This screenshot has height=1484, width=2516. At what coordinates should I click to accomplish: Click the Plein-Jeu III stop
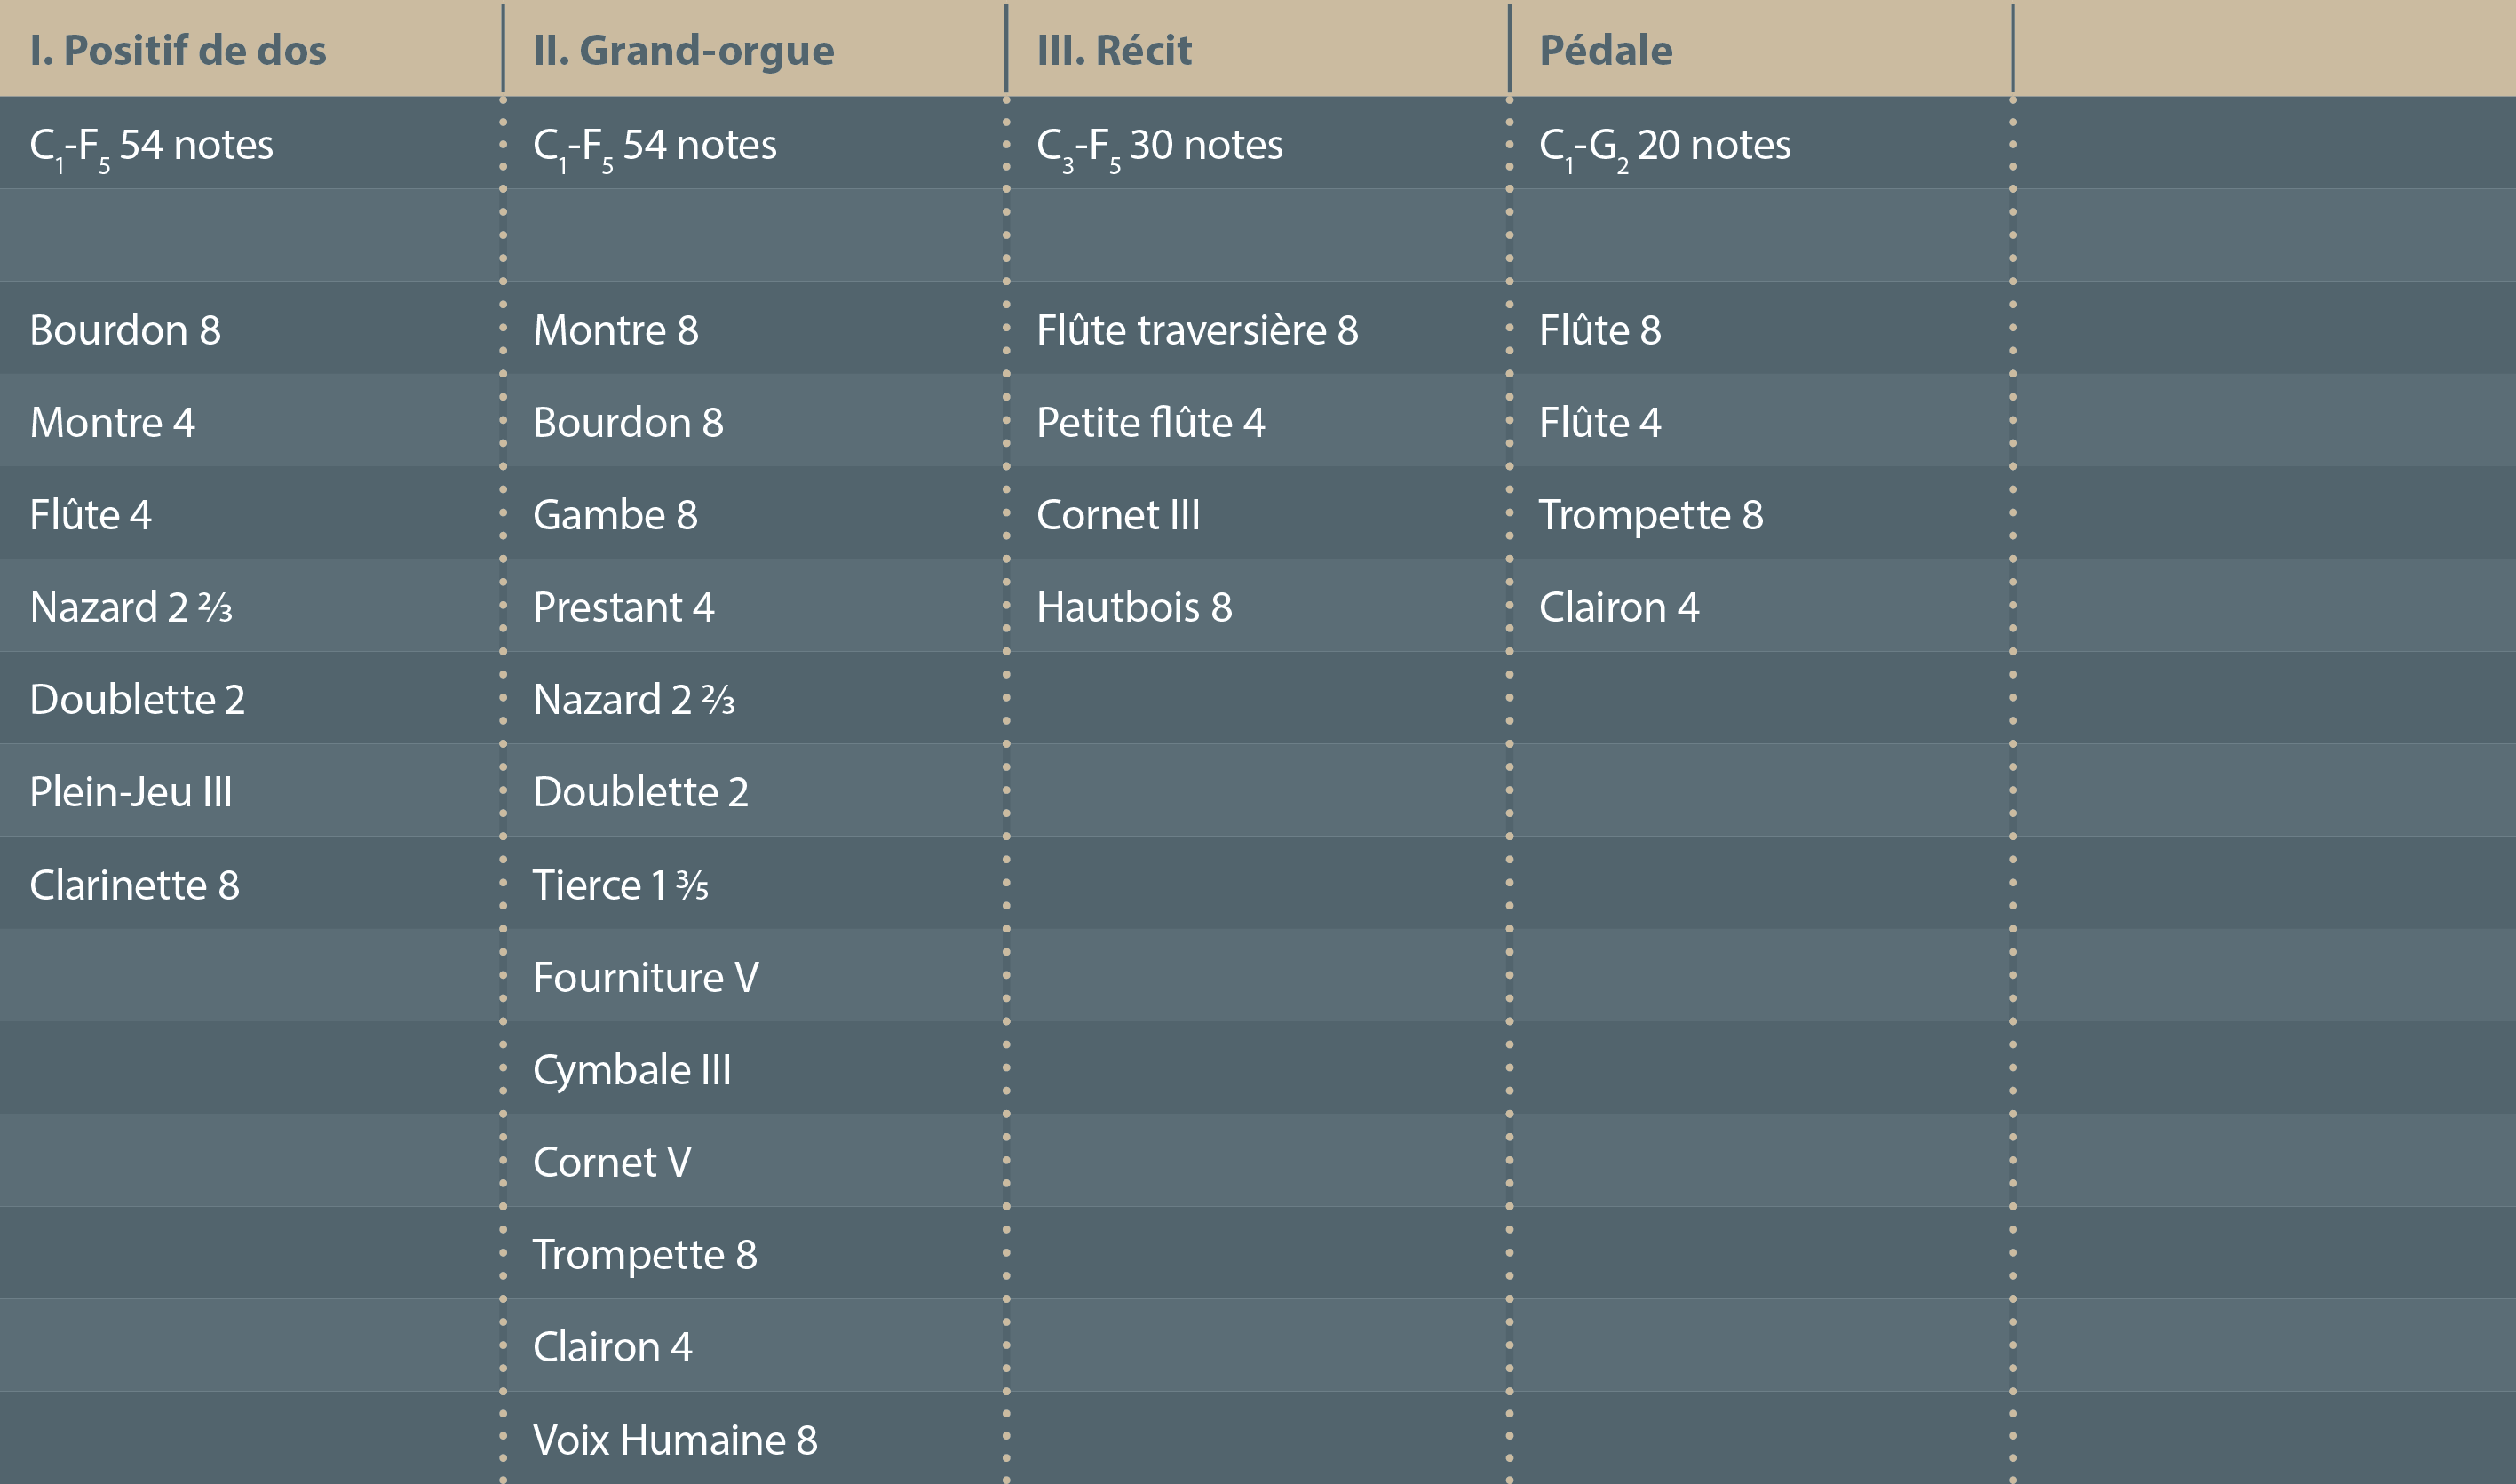point(131,792)
